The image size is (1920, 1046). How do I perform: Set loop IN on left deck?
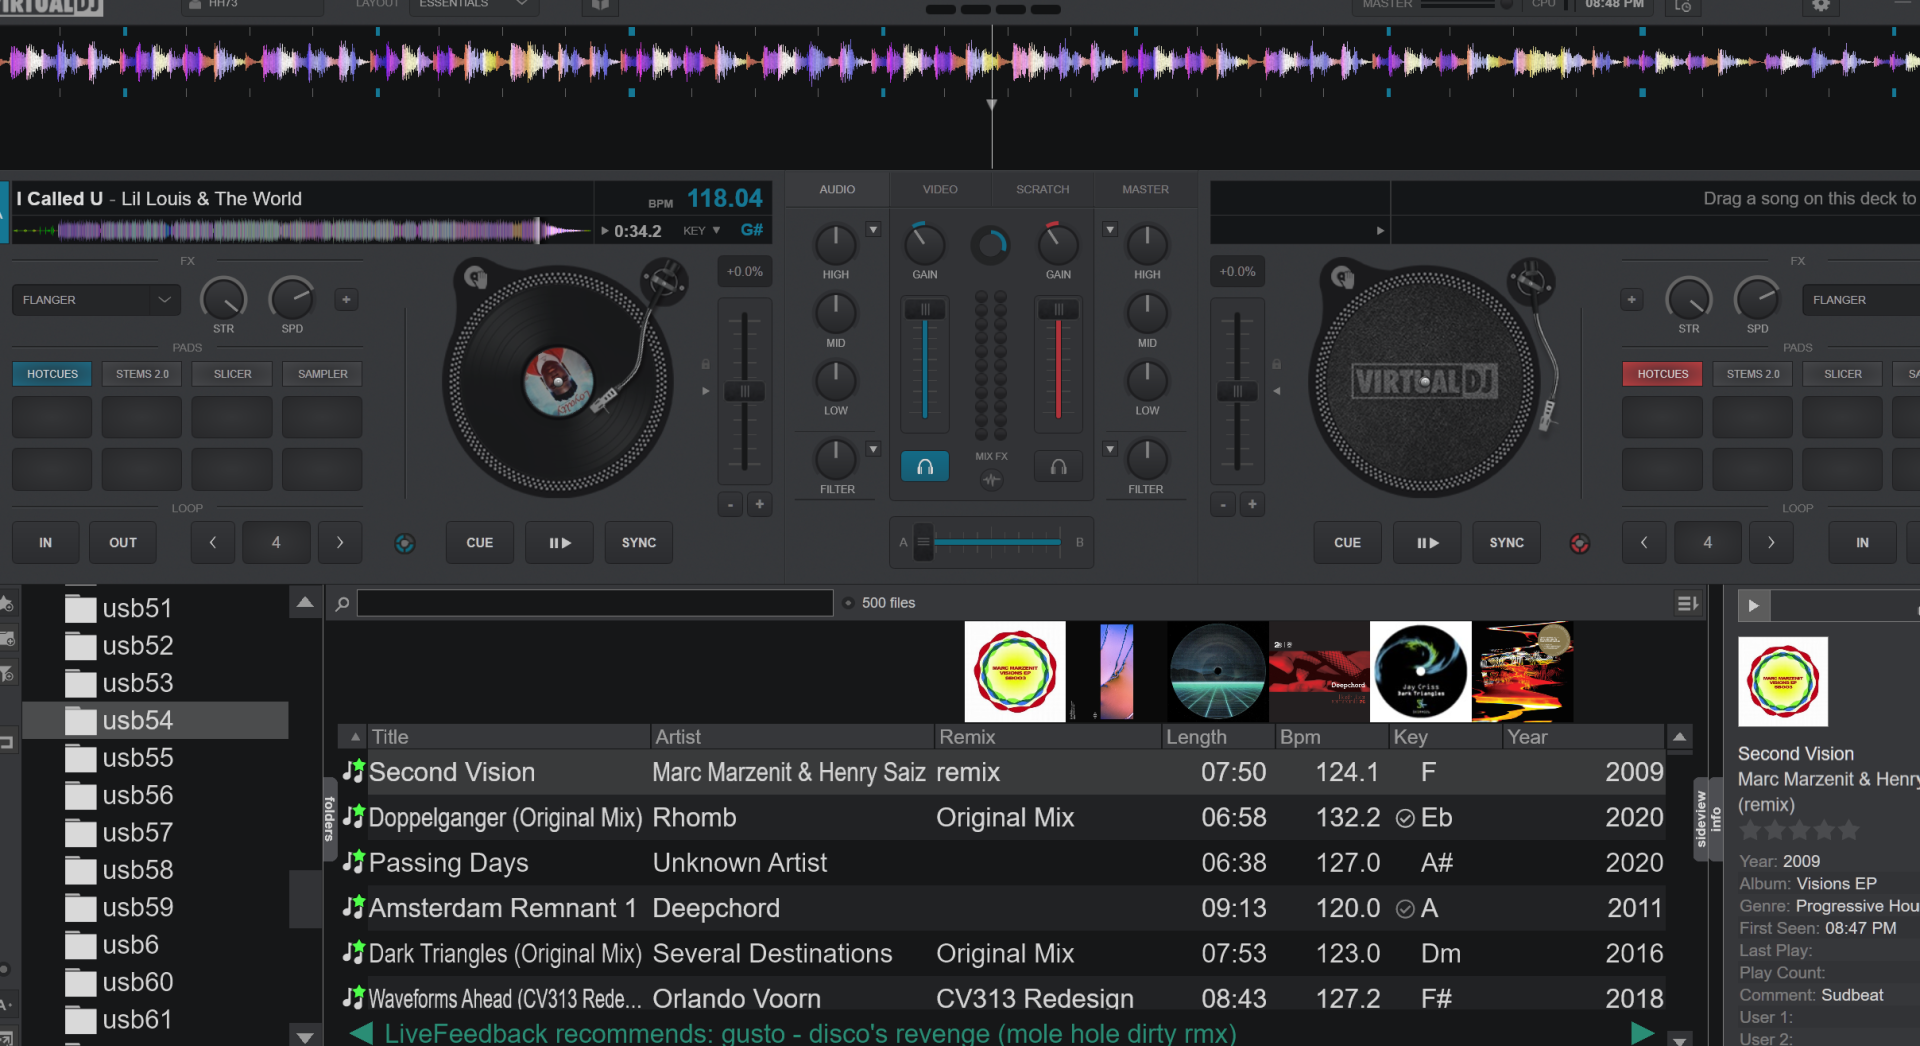pos(45,543)
